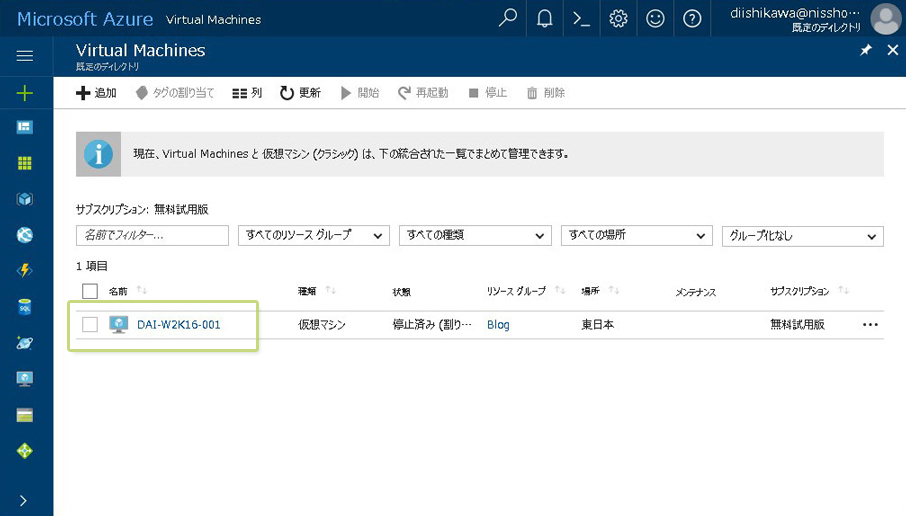The image size is (906, 516).
Task: Toggle the hamburger menu in the sidebar
Action: [25, 57]
